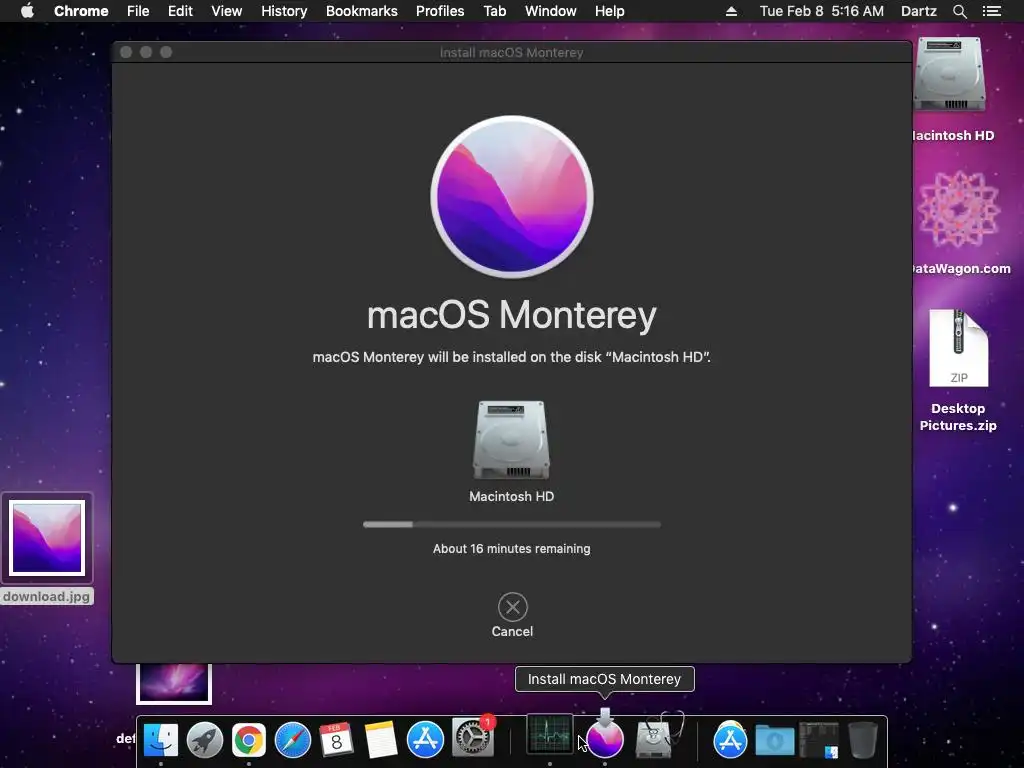The width and height of the screenshot is (1024, 768).
Task: Click the 'macOS Monterey' heading text
Action: pyautogui.click(x=512, y=315)
